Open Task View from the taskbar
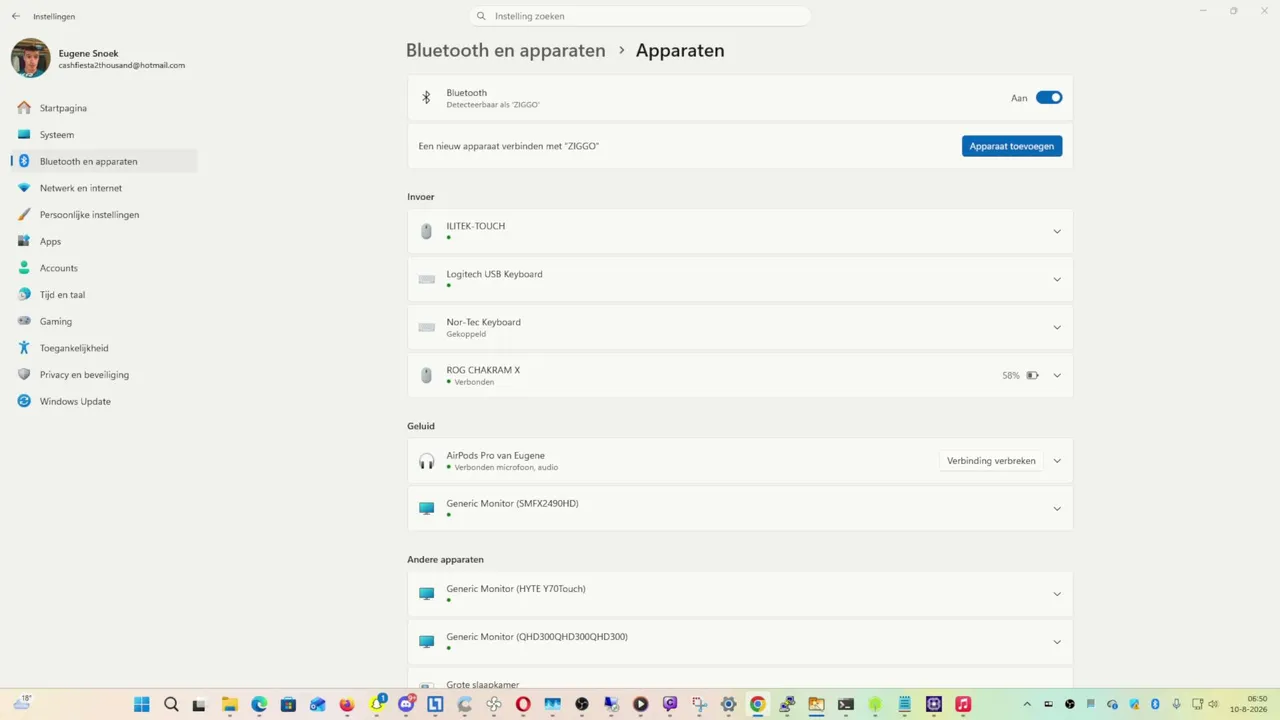Image resolution: width=1280 pixels, height=720 pixels. pyautogui.click(x=199, y=704)
